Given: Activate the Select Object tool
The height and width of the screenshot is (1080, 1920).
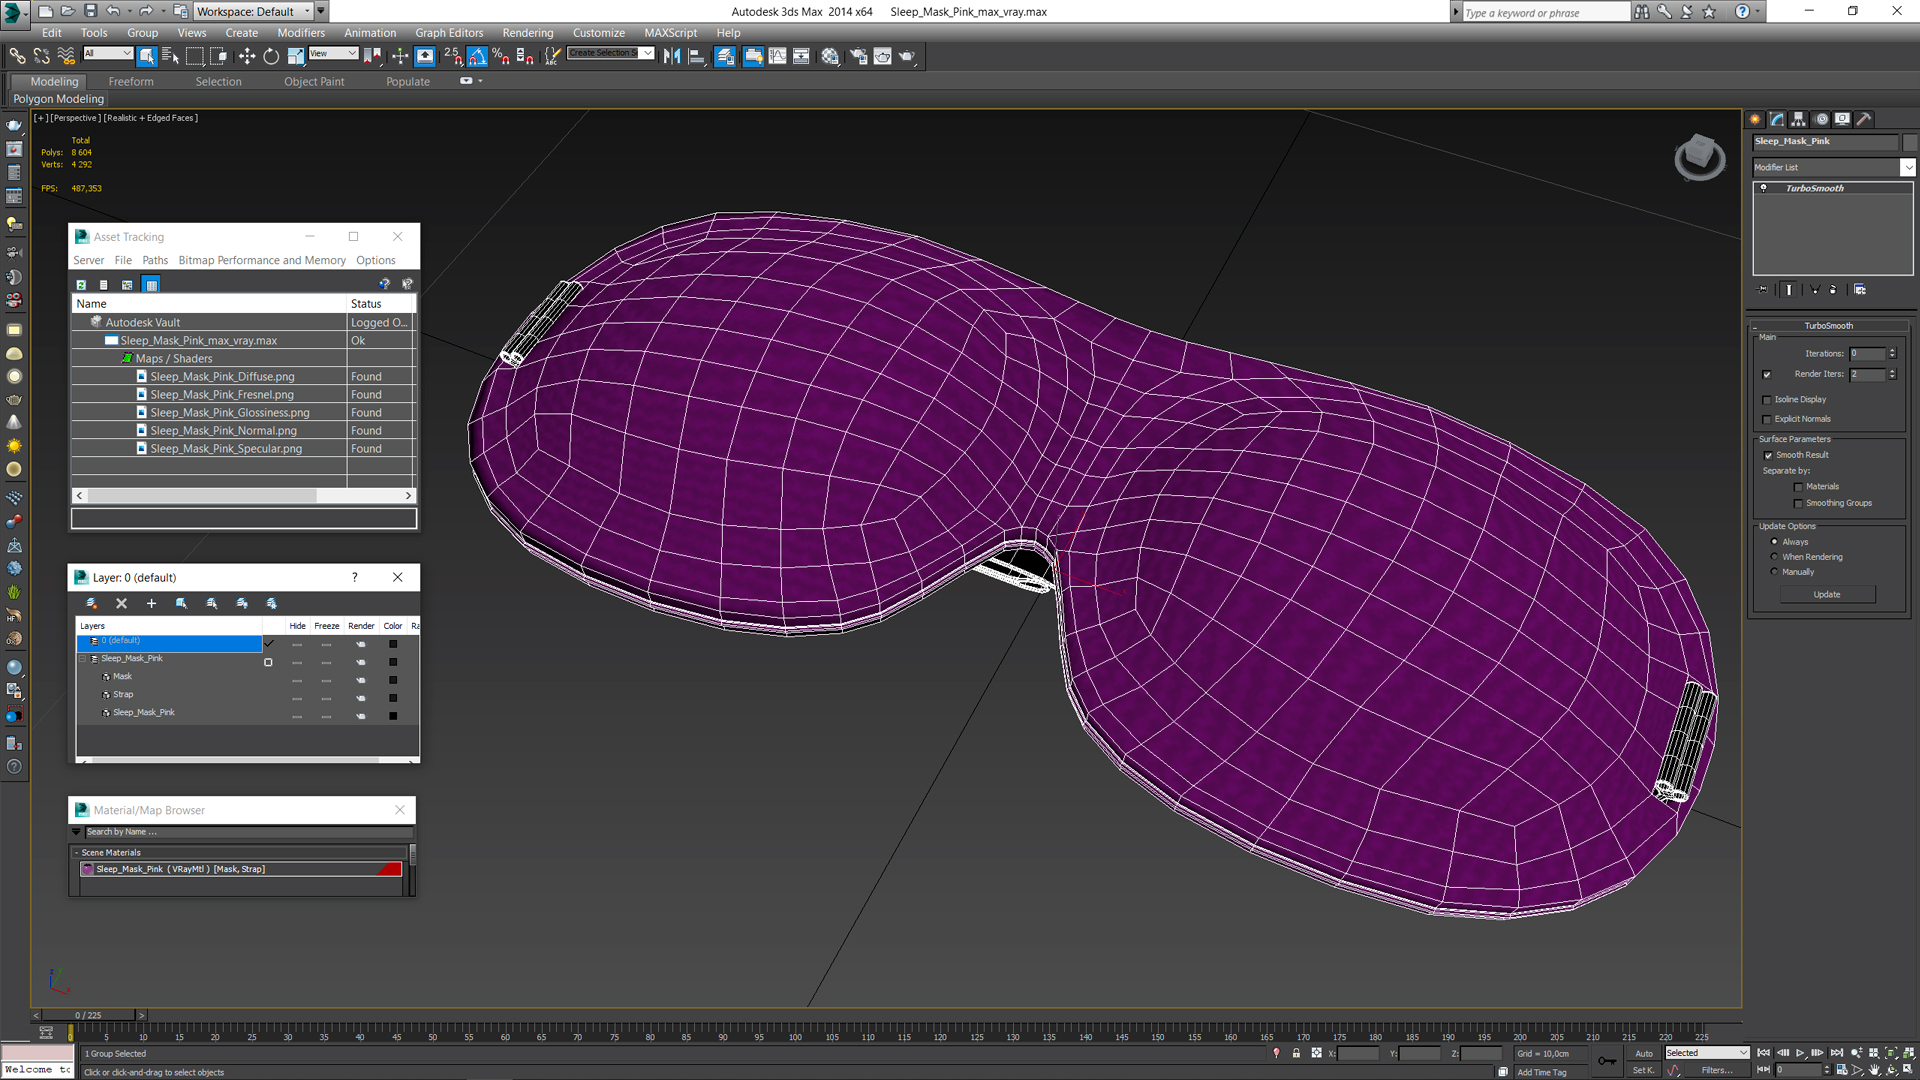Looking at the screenshot, I should (x=147, y=56).
